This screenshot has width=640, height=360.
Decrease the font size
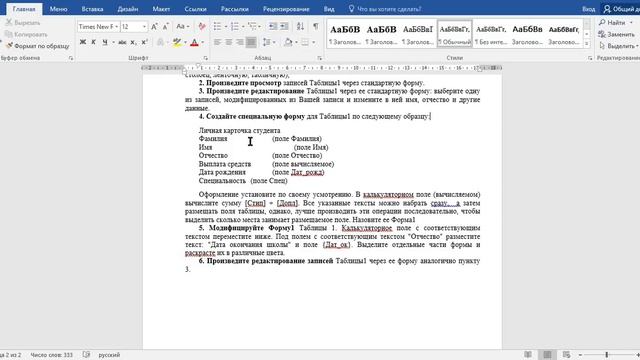165,27
